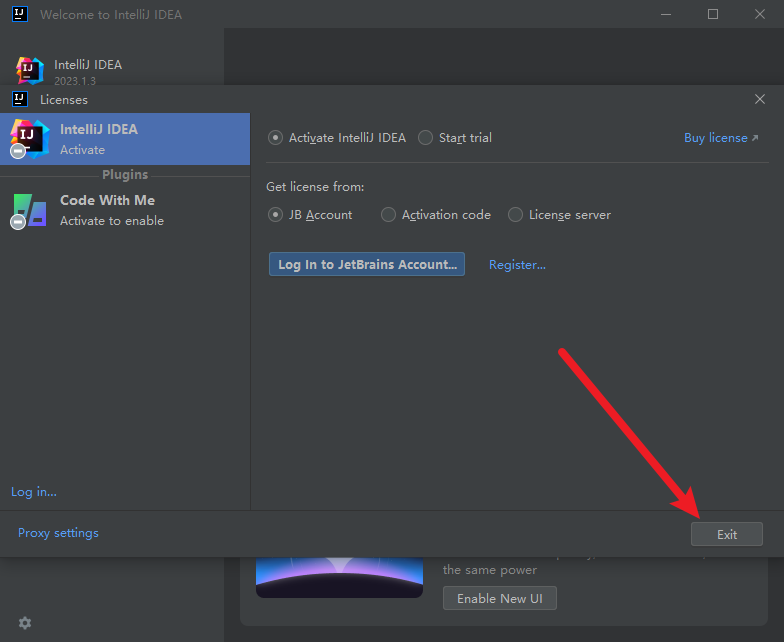Click Log In to JetBrains Account button
The width and height of the screenshot is (784, 642).
[367, 264]
